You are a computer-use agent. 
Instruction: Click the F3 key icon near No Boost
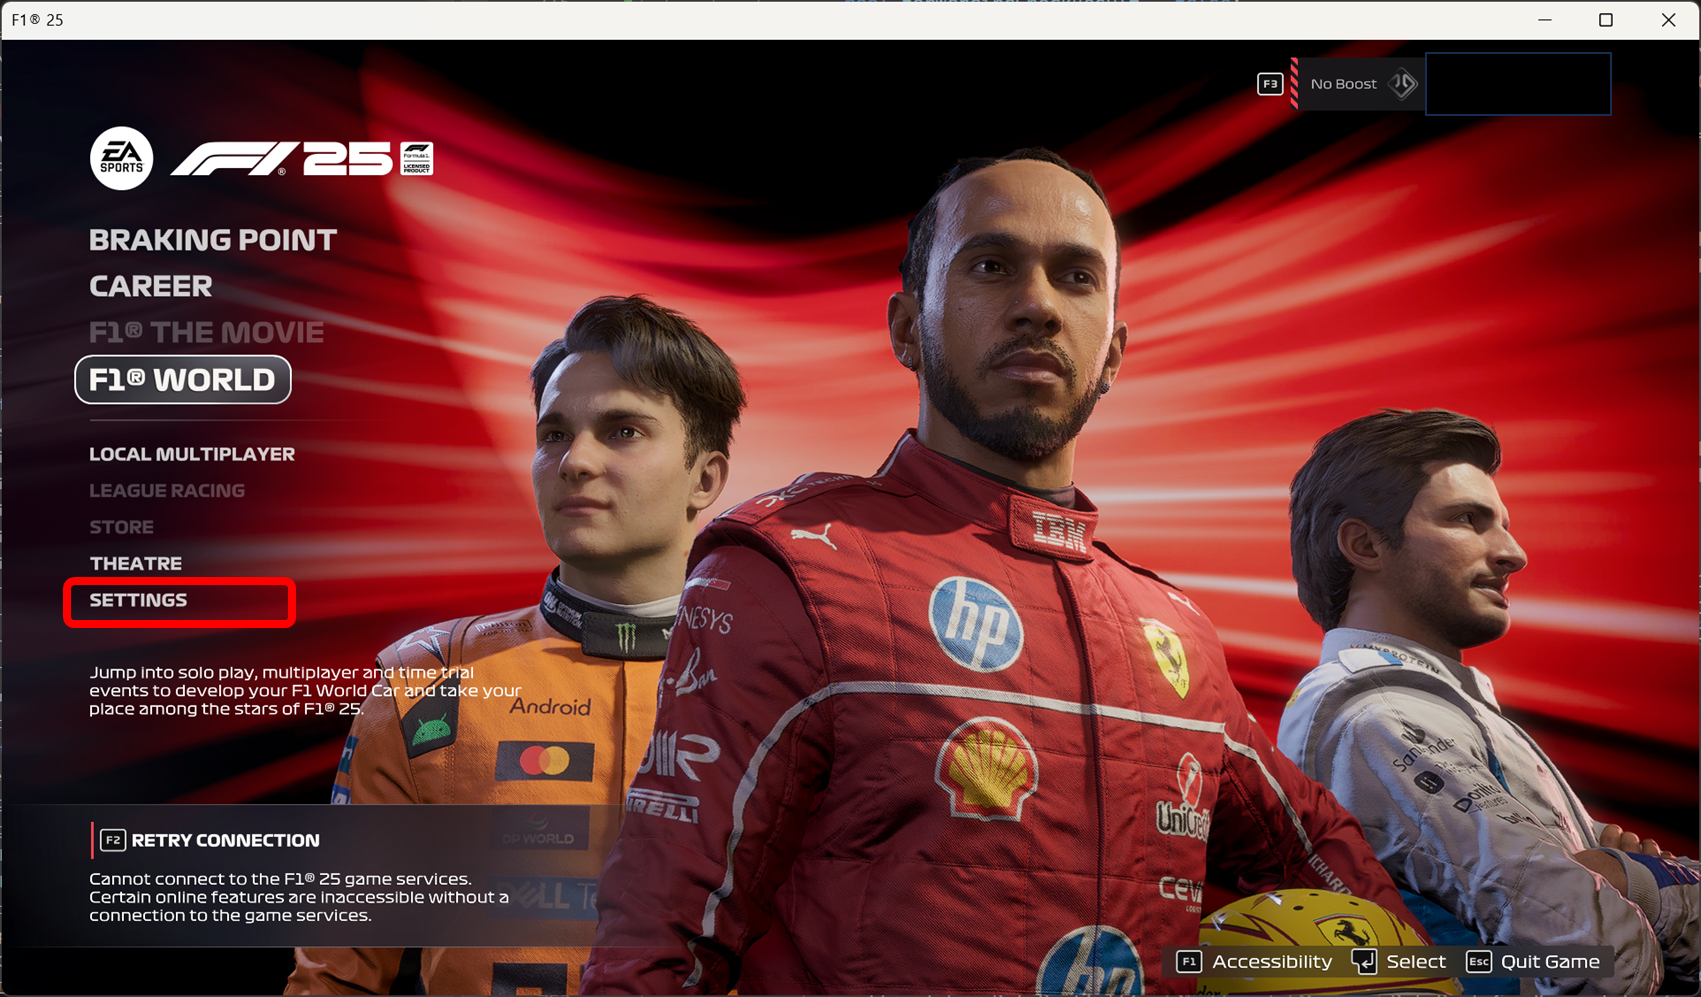(x=1270, y=84)
